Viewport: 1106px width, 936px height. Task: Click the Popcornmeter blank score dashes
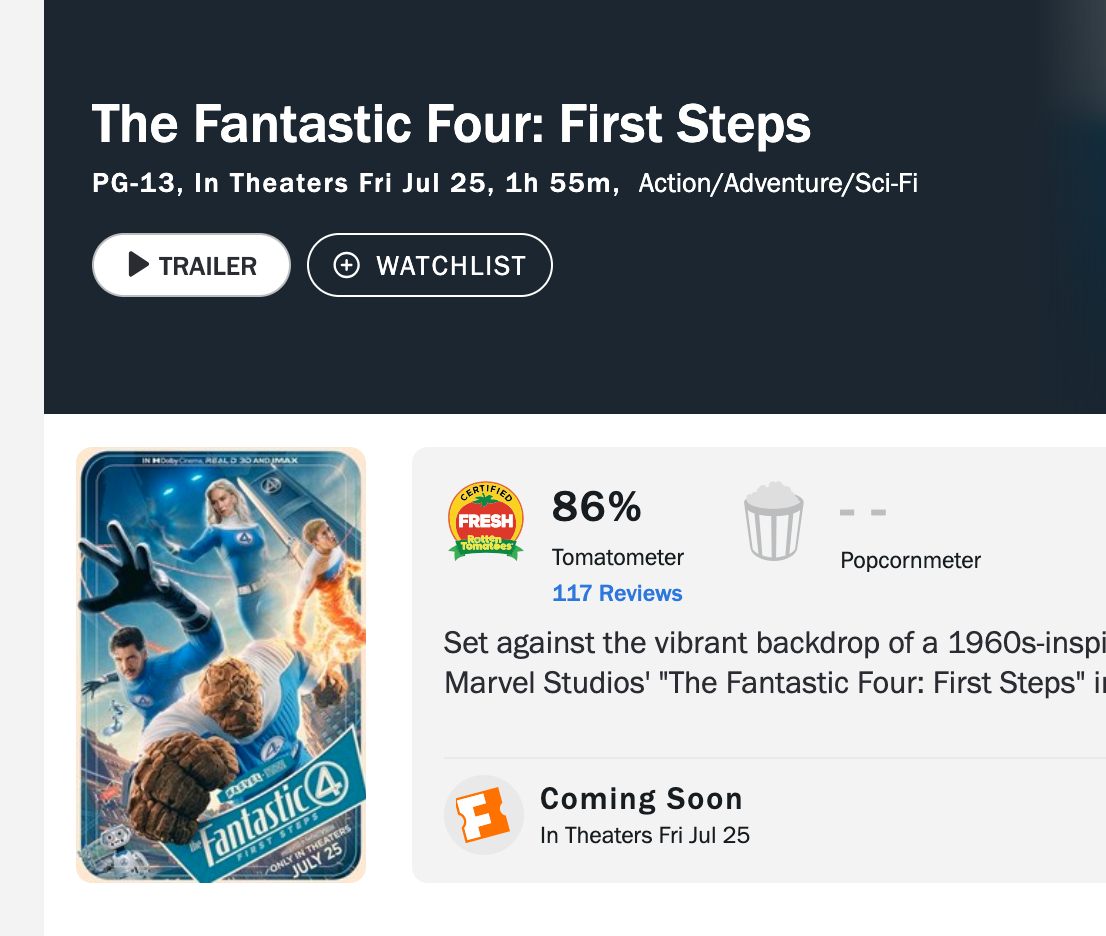click(863, 513)
